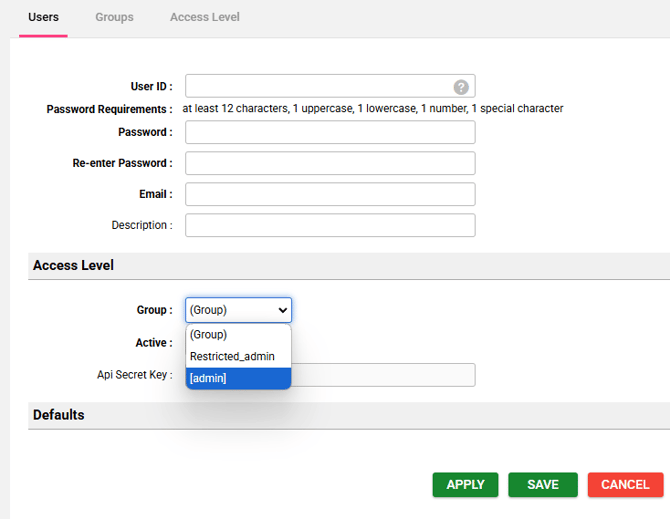Screen dimensions: 670x519
Task: Select the Re-enter Password field
Action: pyautogui.click(x=330, y=163)
